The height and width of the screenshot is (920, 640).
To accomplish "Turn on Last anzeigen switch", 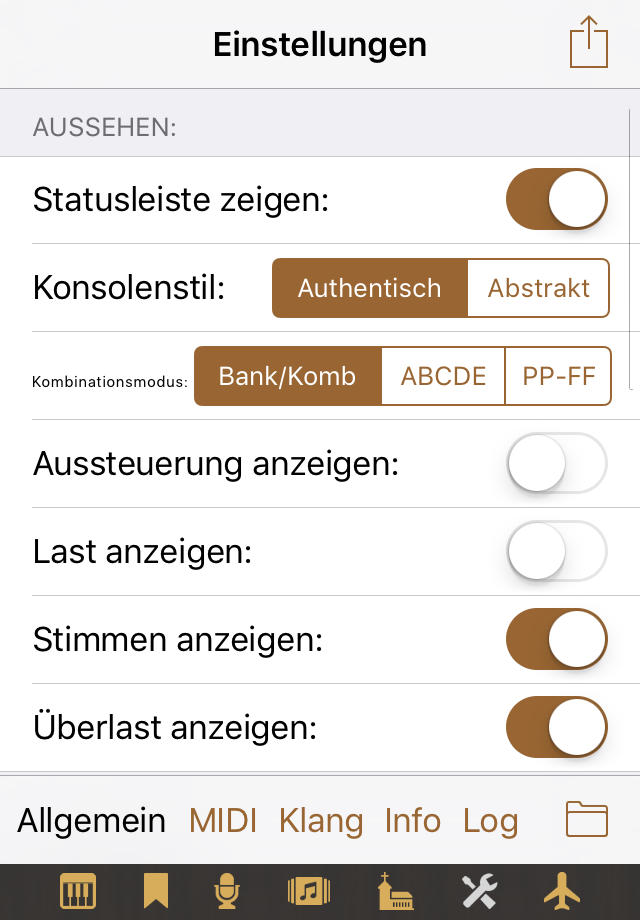I will point(557,552).
